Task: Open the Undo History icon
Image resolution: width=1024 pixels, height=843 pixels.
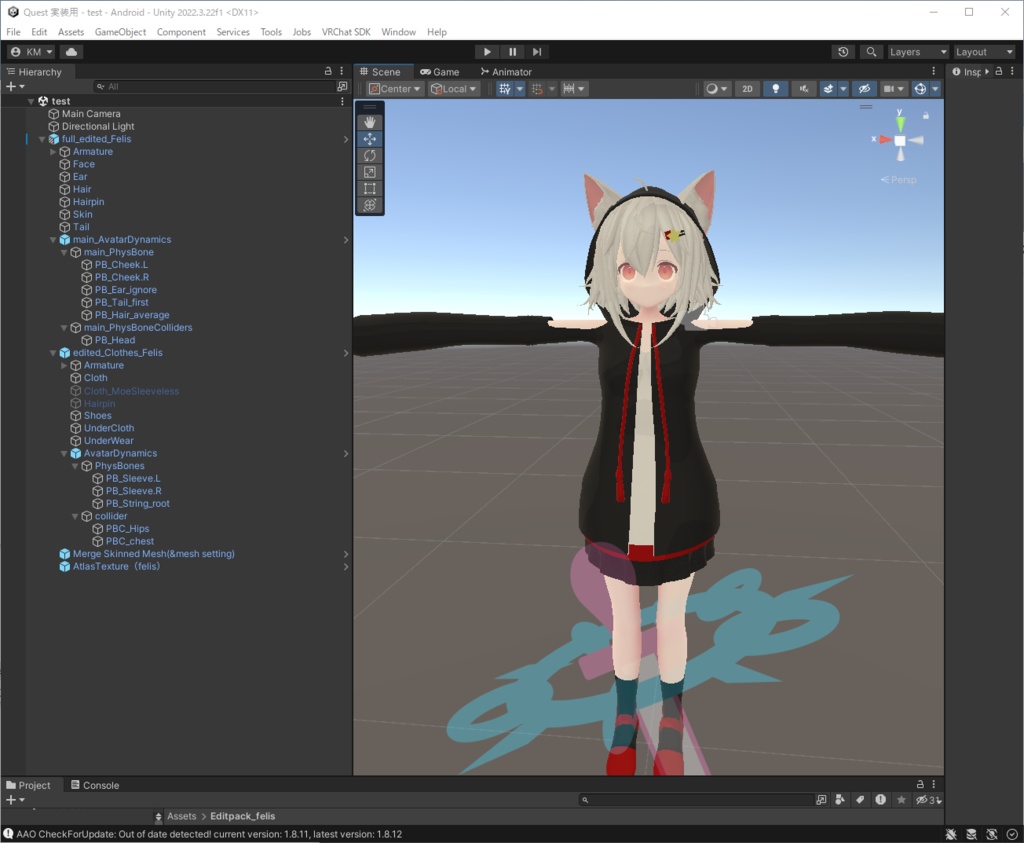Action: click(843, 52)
